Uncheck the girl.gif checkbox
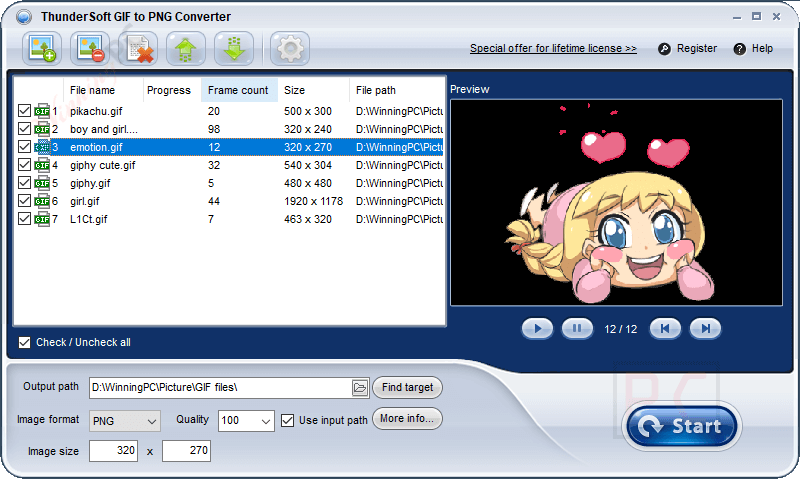Screen dimensions: 800x479 [24, 200]
